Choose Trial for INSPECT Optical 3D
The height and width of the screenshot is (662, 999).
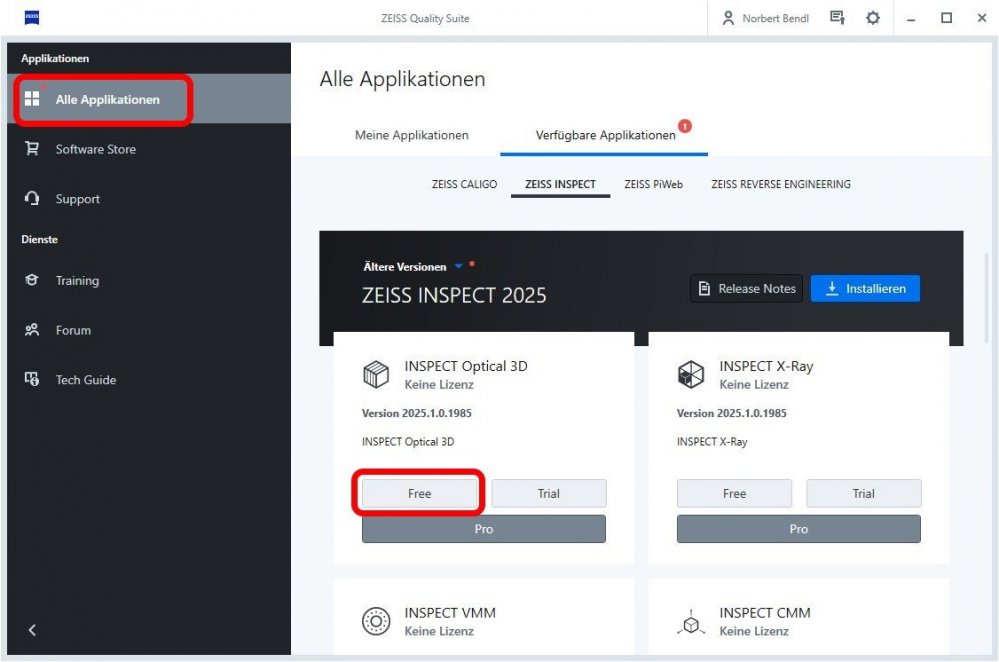[549, 493]
